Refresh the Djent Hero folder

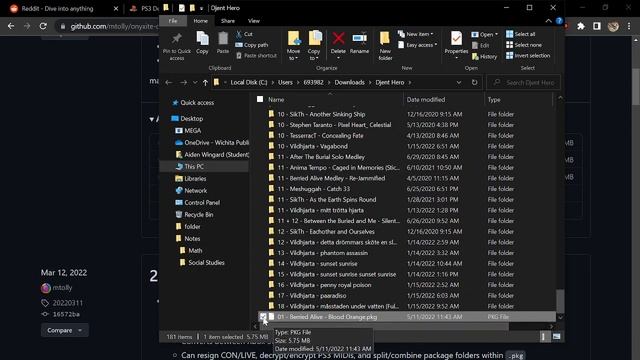click(474, 82)
